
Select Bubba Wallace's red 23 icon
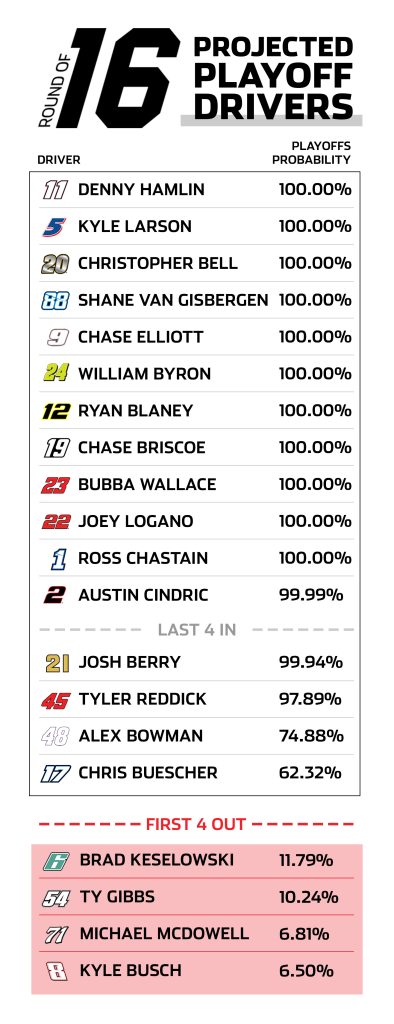coord(55,485)
